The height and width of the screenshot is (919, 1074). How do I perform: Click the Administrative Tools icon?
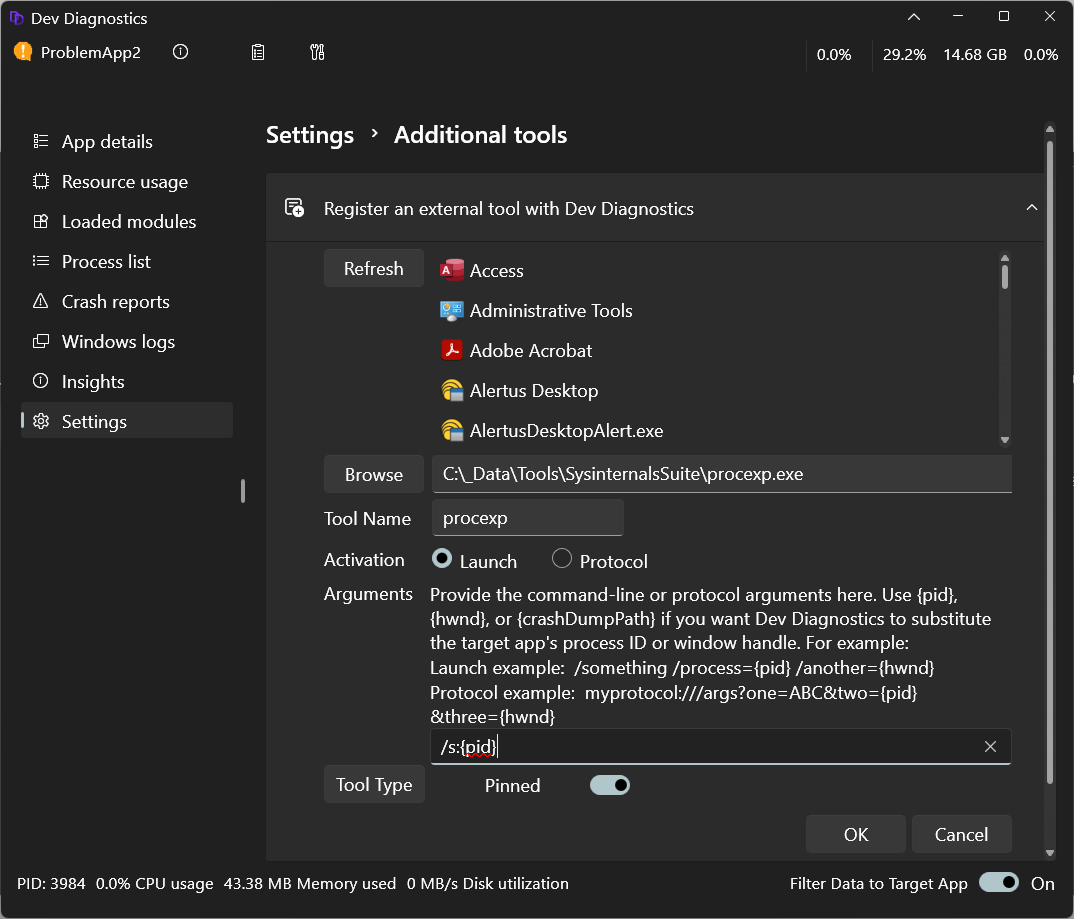pos(451,310)
